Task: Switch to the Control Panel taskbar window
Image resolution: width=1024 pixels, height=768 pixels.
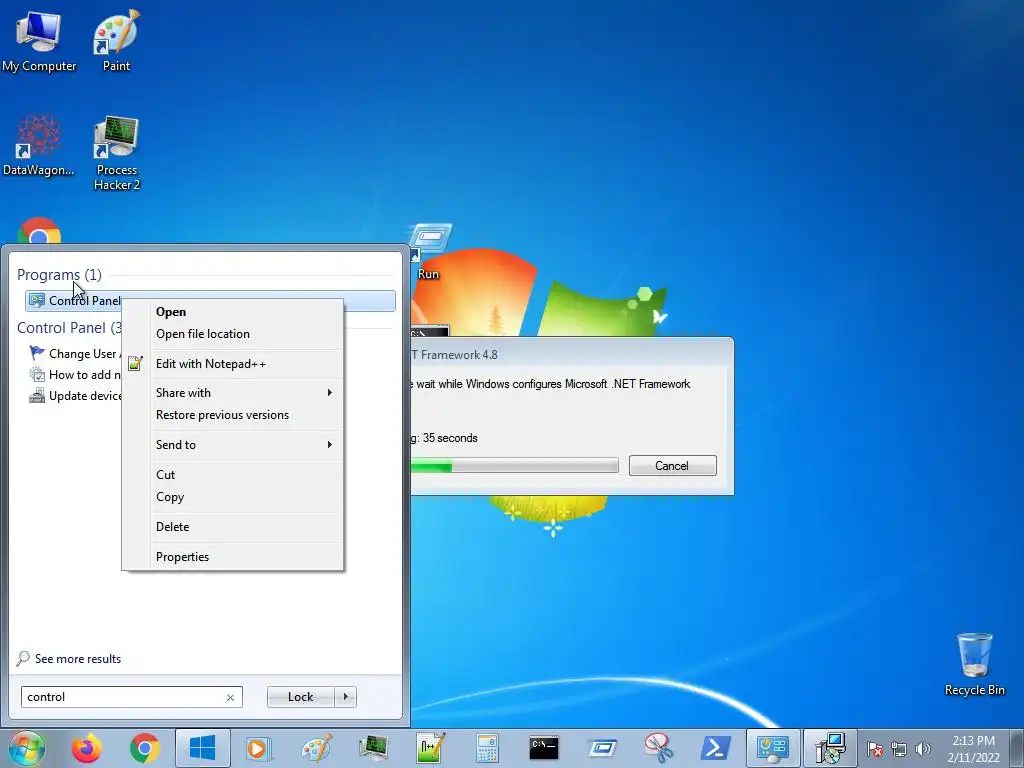Action: [x=773, y=748]
